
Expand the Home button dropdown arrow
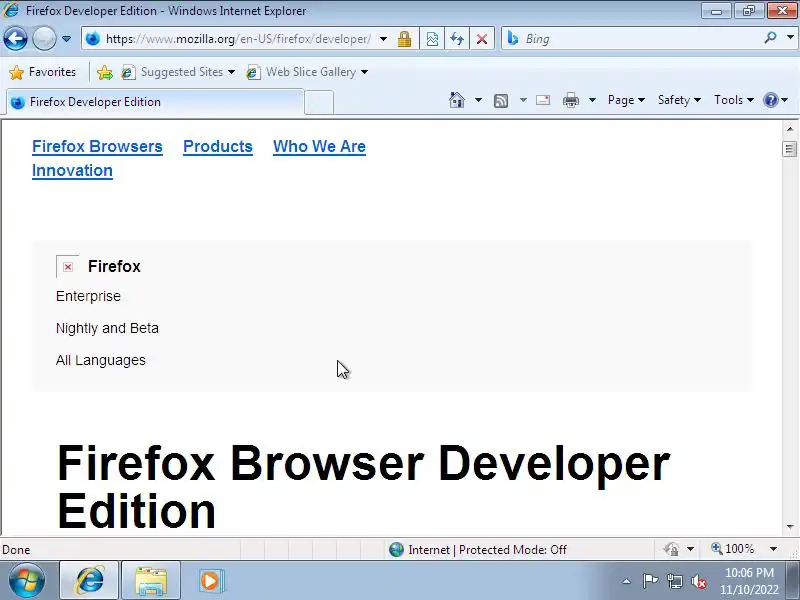click(478, 100)
